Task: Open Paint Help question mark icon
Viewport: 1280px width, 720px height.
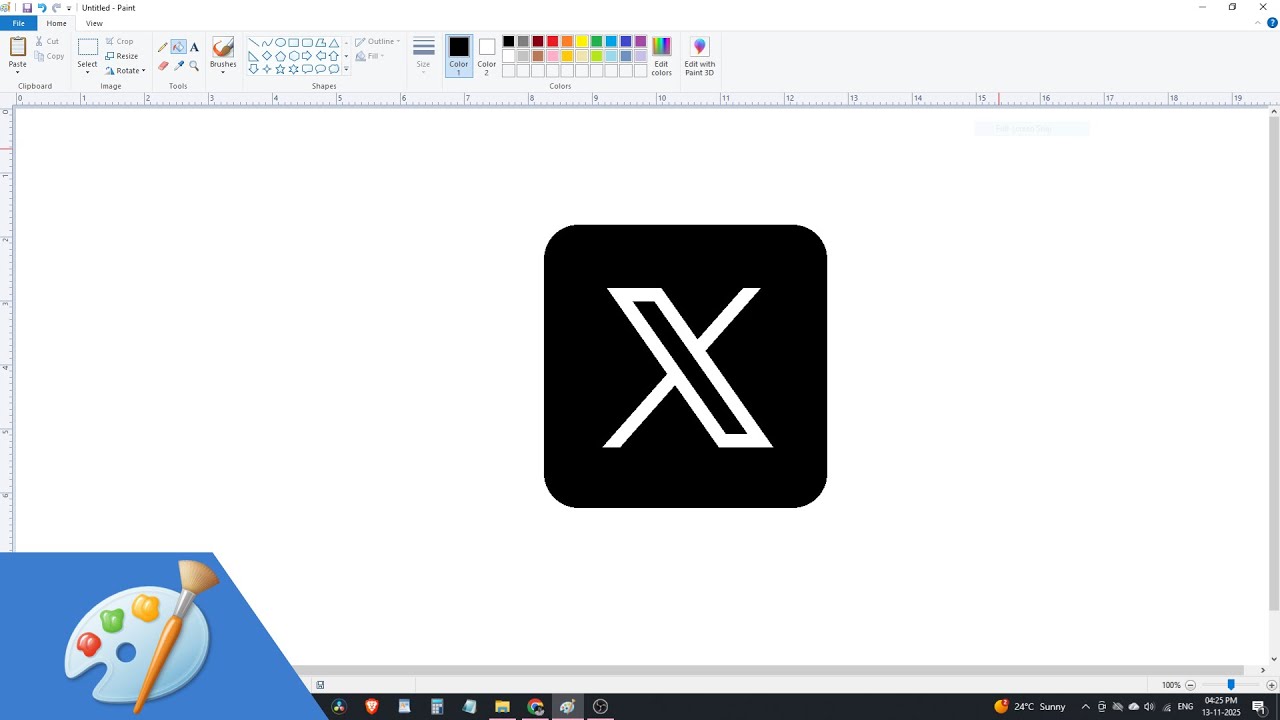Action: click(x=1272, y=23)
